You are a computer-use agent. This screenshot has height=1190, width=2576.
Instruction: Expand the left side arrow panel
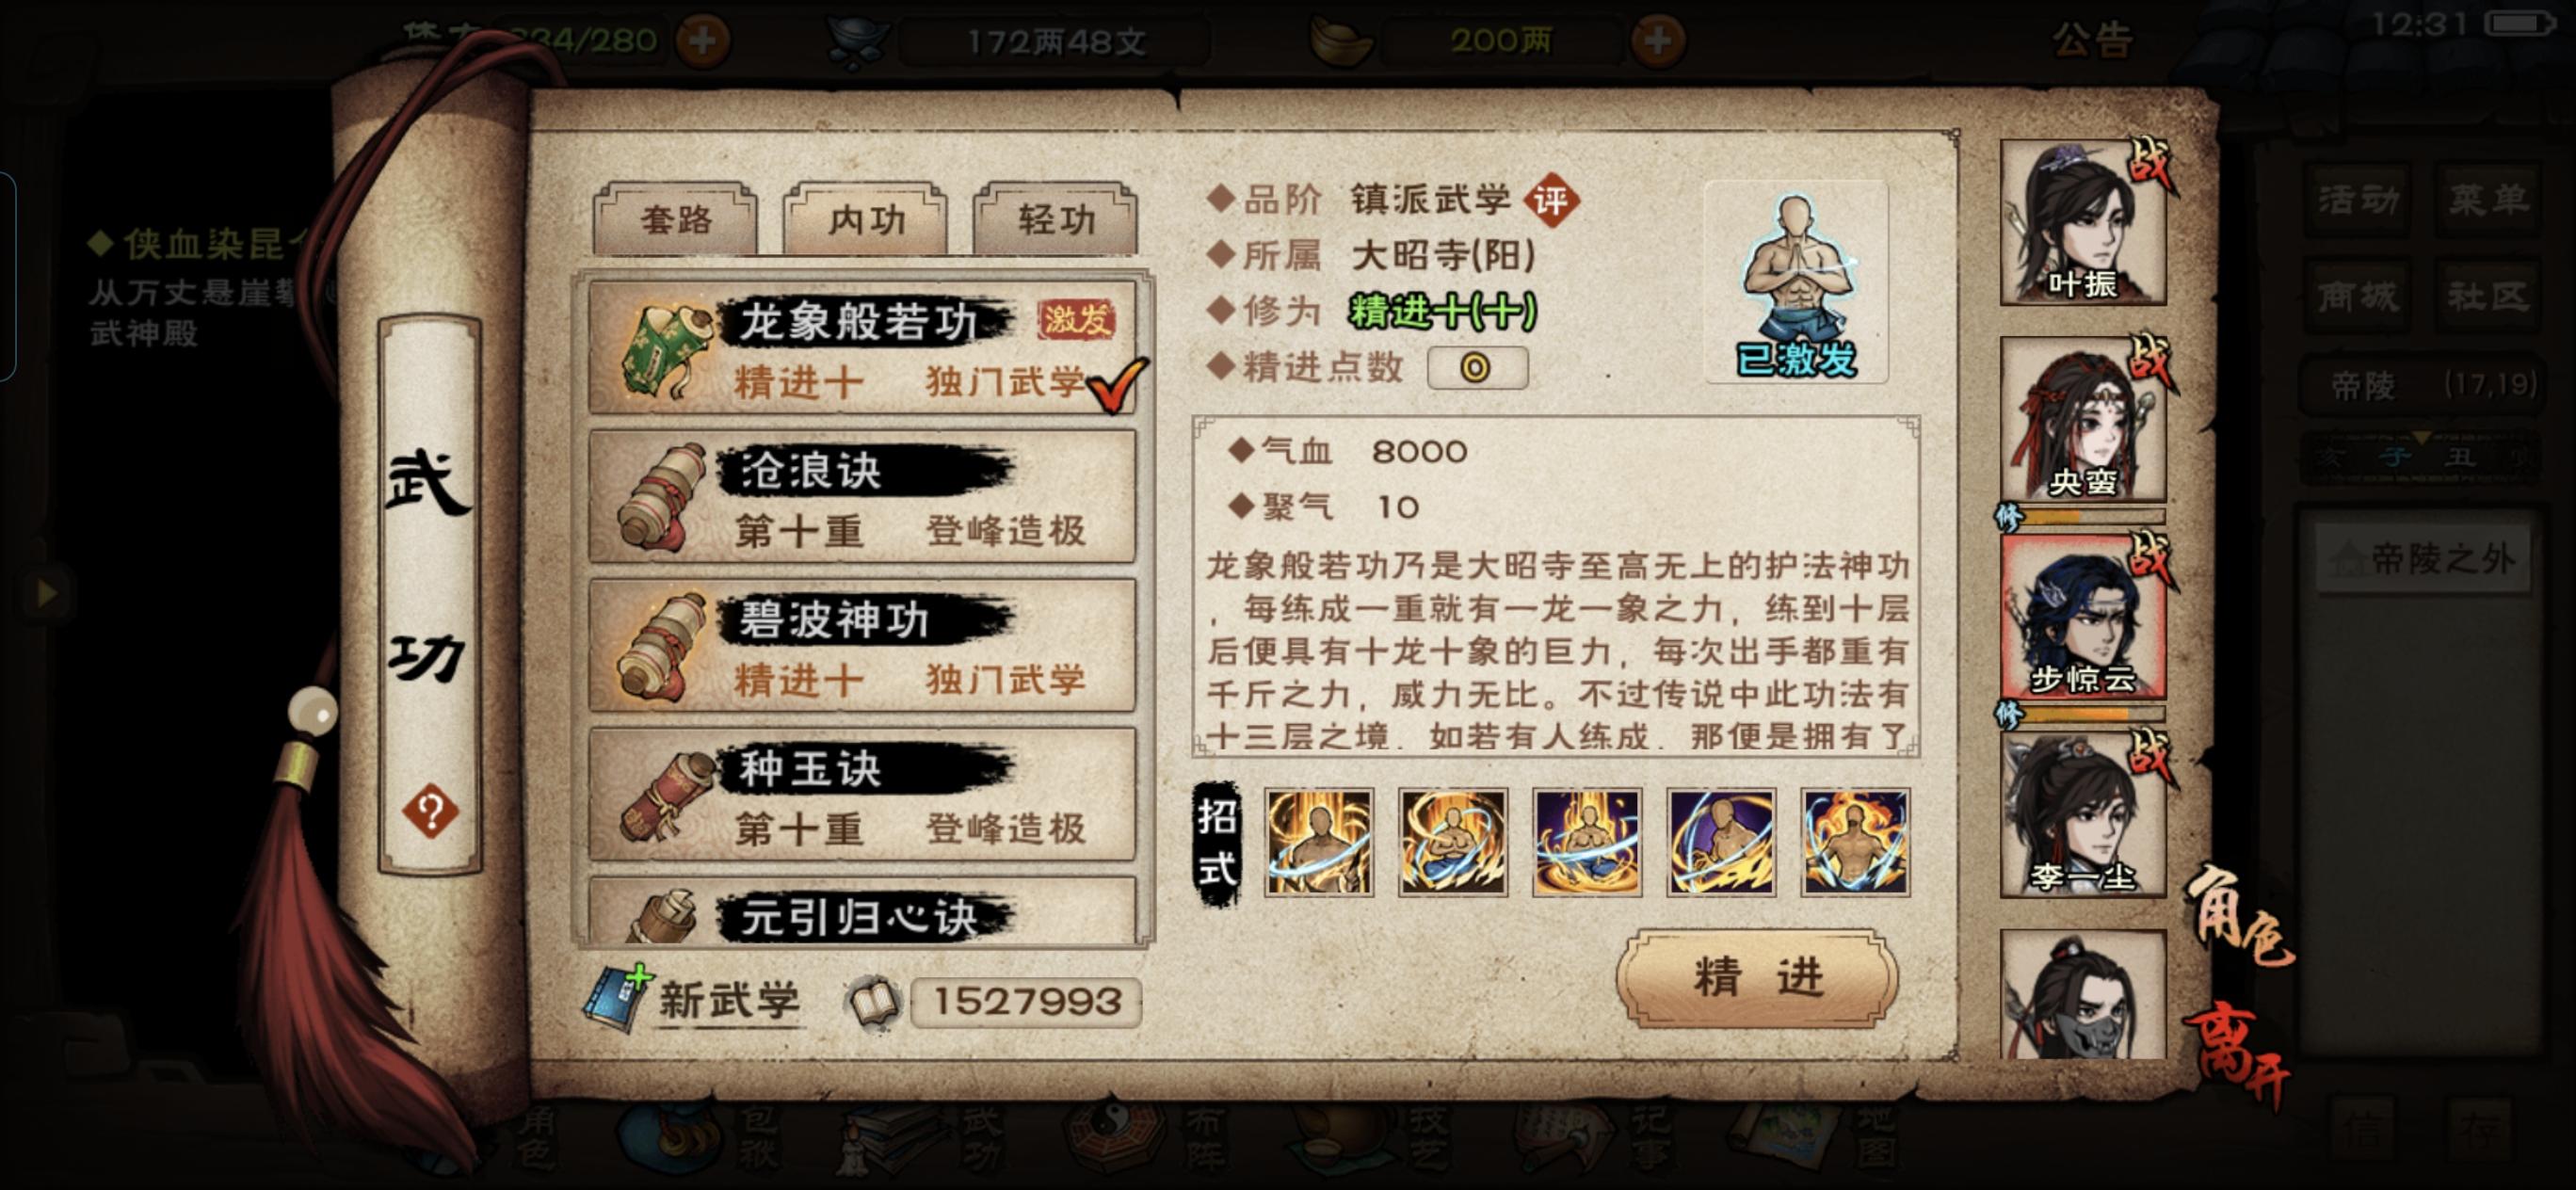tap(45, 592)
